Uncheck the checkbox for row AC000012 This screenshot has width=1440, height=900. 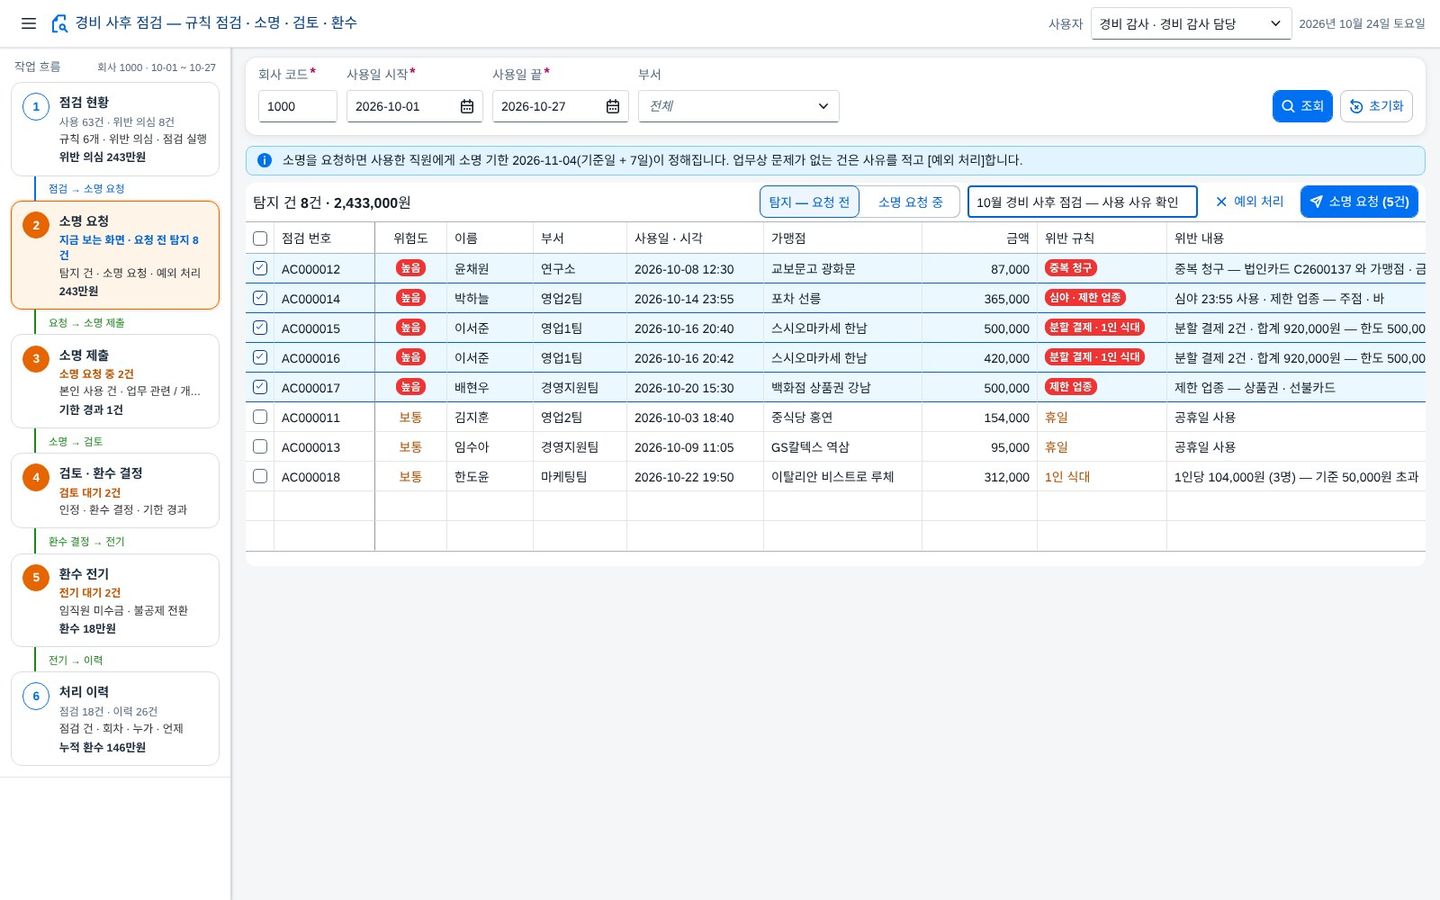click(260, 268)
